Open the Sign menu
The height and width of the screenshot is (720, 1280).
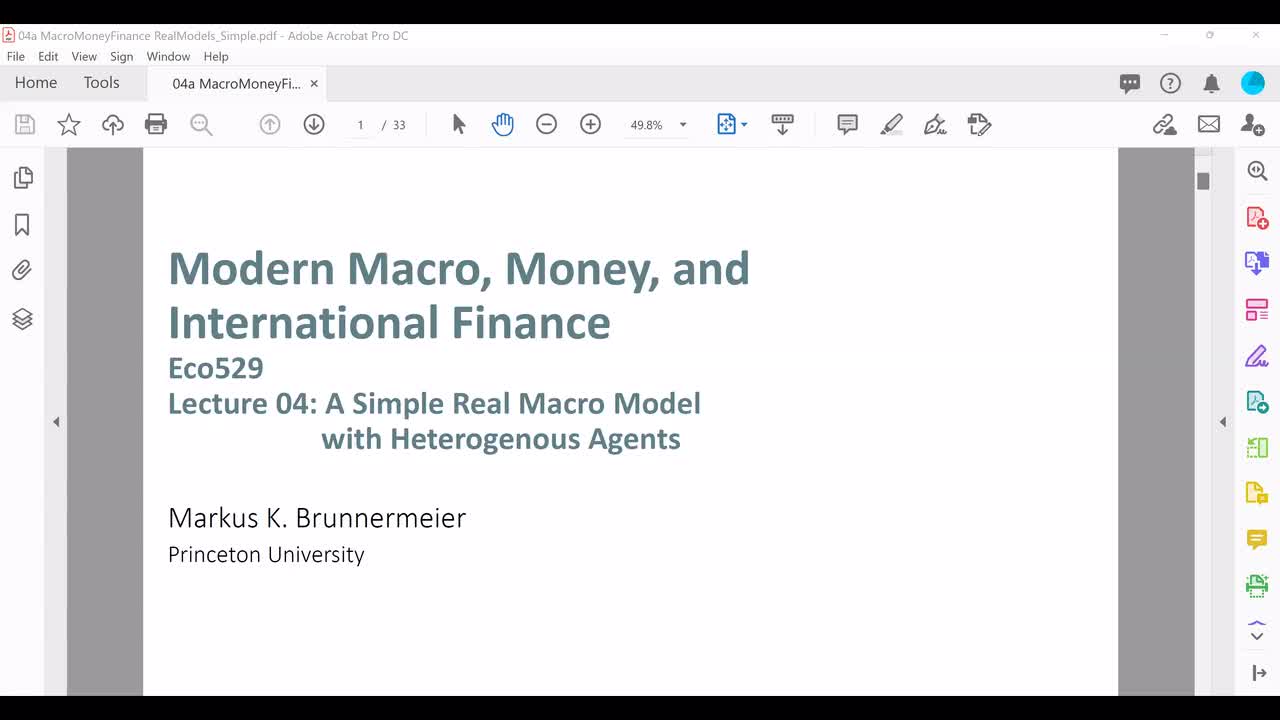coord(121,57)
